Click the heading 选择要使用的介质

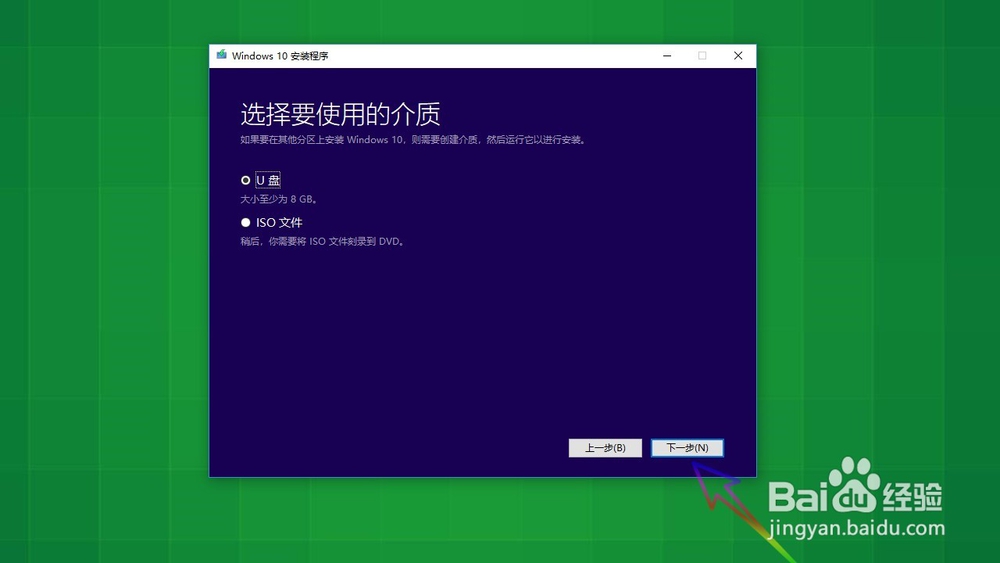(341, 115)
